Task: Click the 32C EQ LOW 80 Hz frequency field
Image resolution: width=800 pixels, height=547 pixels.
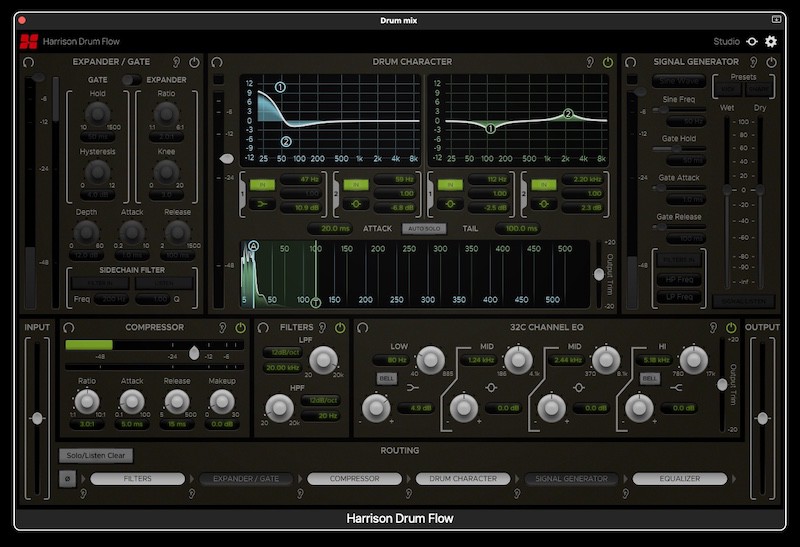Action: pyautogui.click(x=391, y=360)
